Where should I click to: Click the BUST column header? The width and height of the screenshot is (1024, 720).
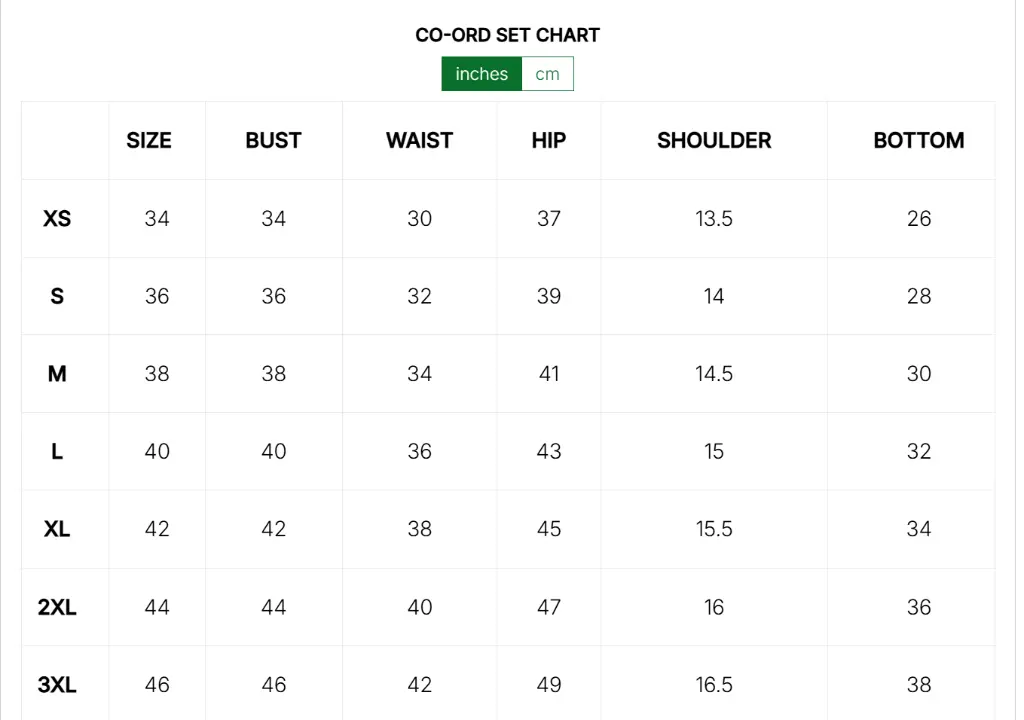(273, 141)
